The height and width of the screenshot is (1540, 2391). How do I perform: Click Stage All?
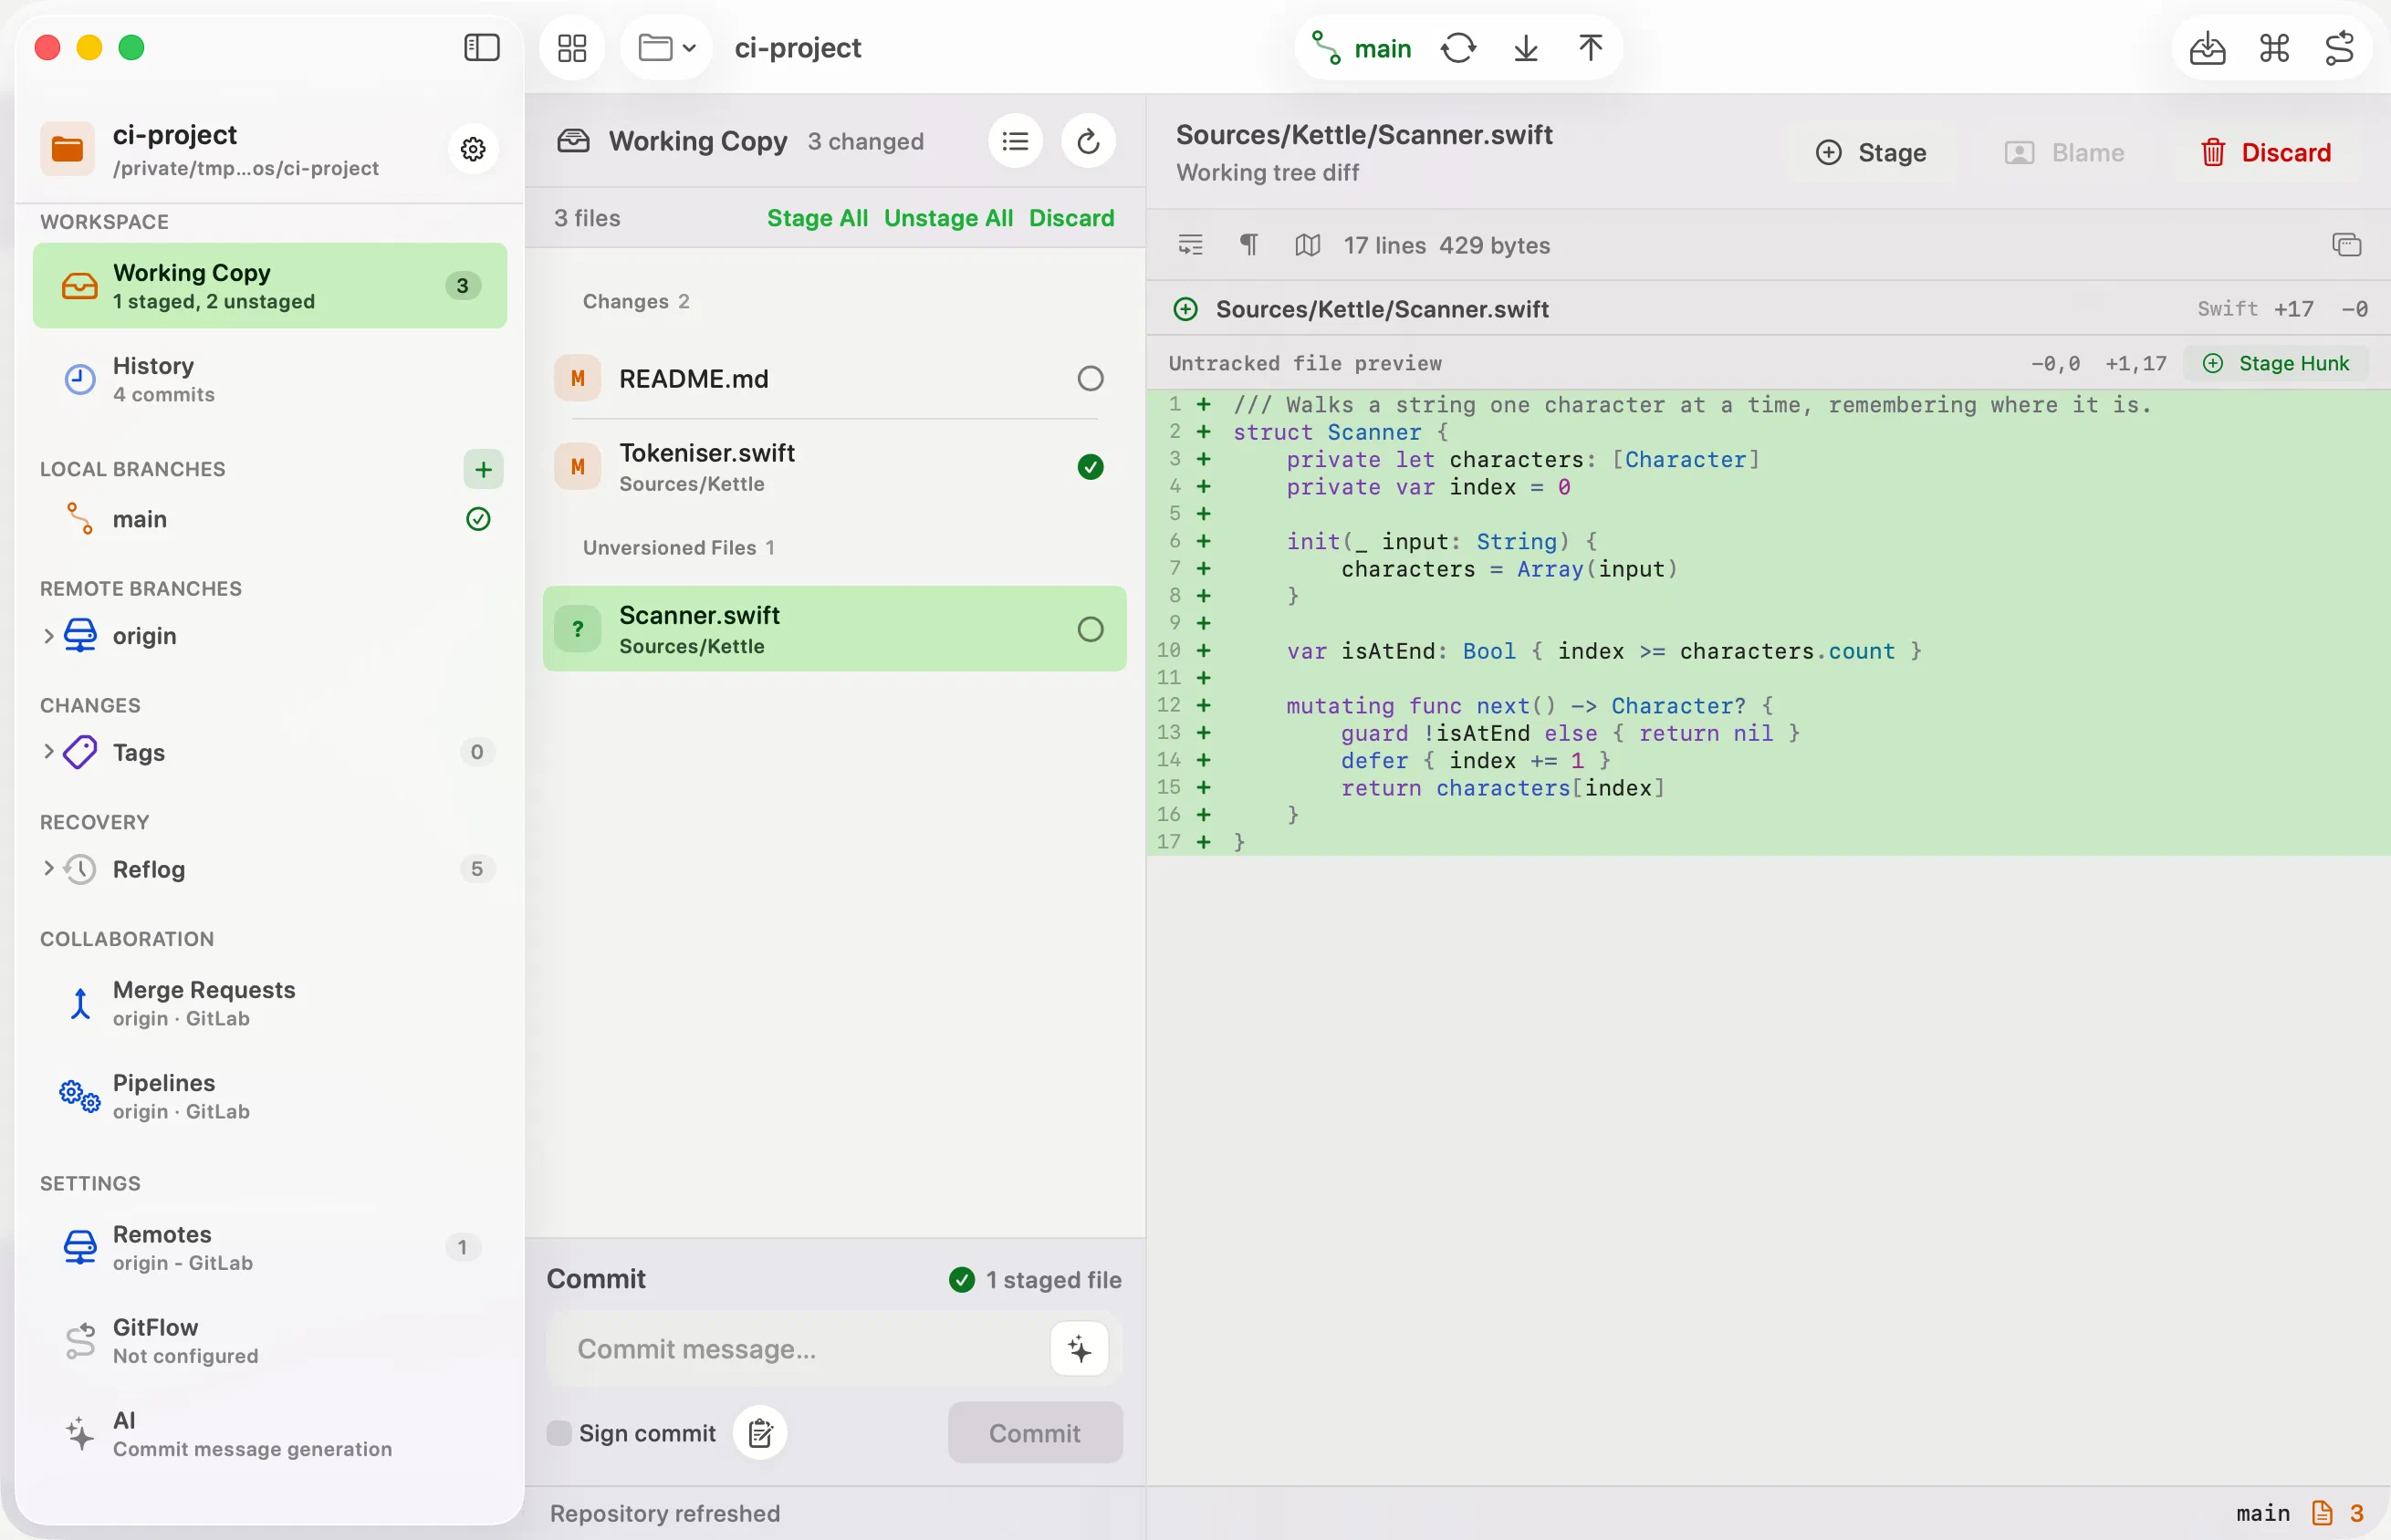click(x=817, y=218)
